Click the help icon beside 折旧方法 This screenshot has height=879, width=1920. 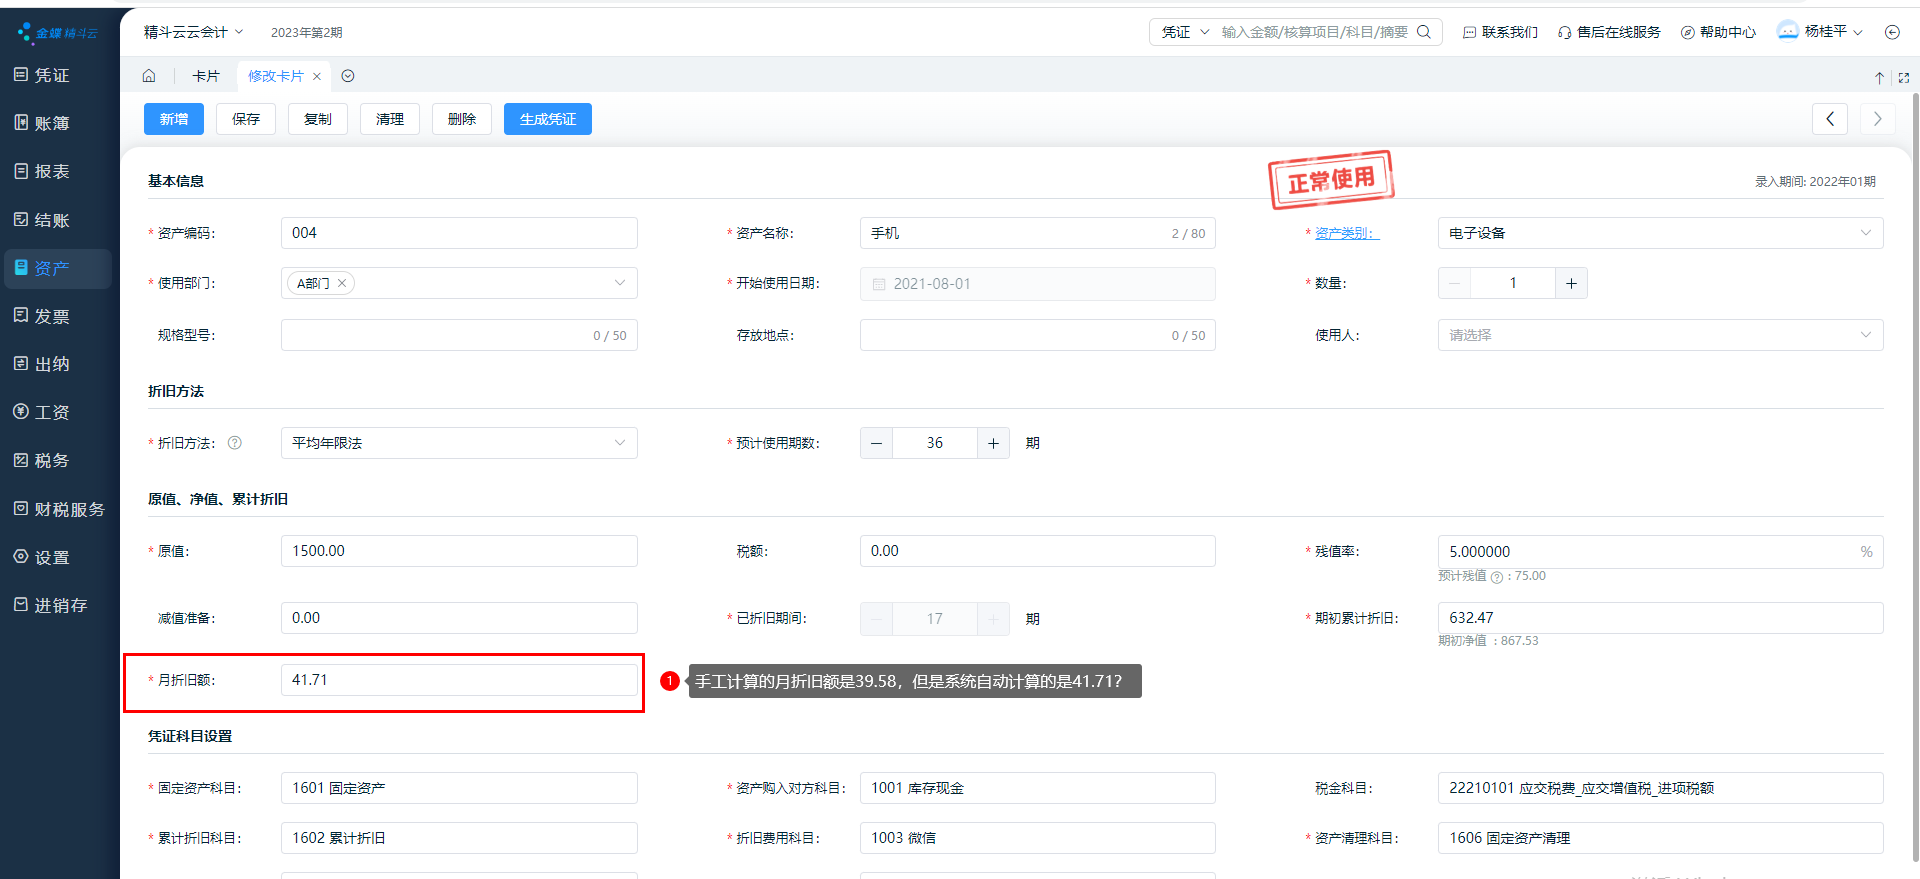(x=235, y=443)
